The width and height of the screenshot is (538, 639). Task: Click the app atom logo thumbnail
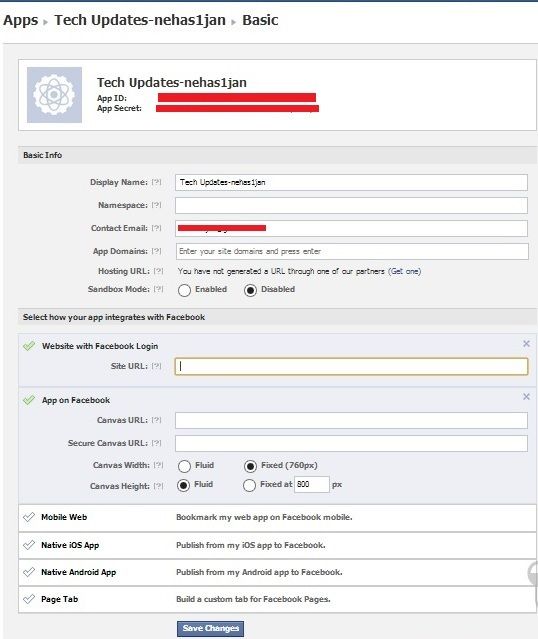[x=54, y=95]
